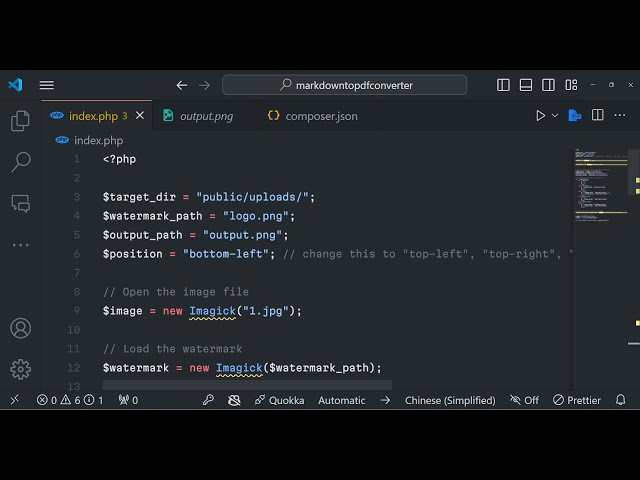Click the markdowntopdfconverter search box
This screenshot has height=480, width=640.
pyautogui.click(x=354, y=85)
